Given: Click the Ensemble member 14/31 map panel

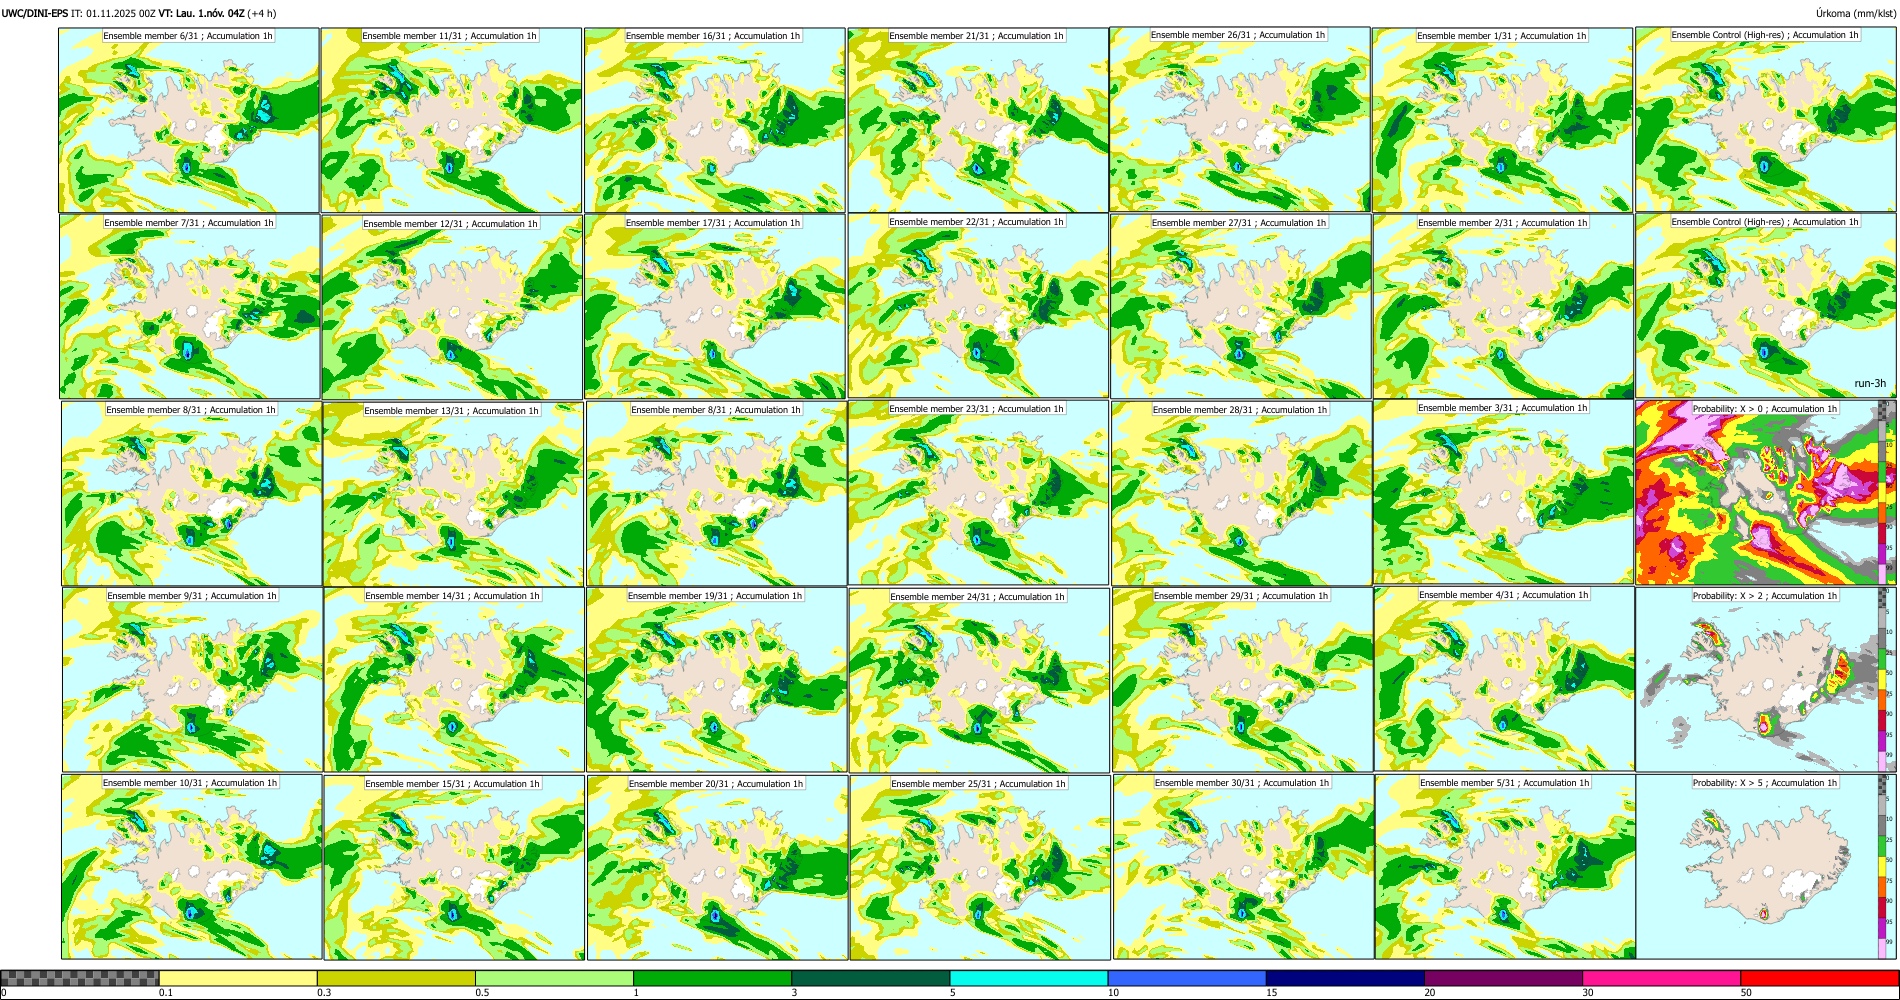Looking at the screenshot, I should tap(454, 679).
